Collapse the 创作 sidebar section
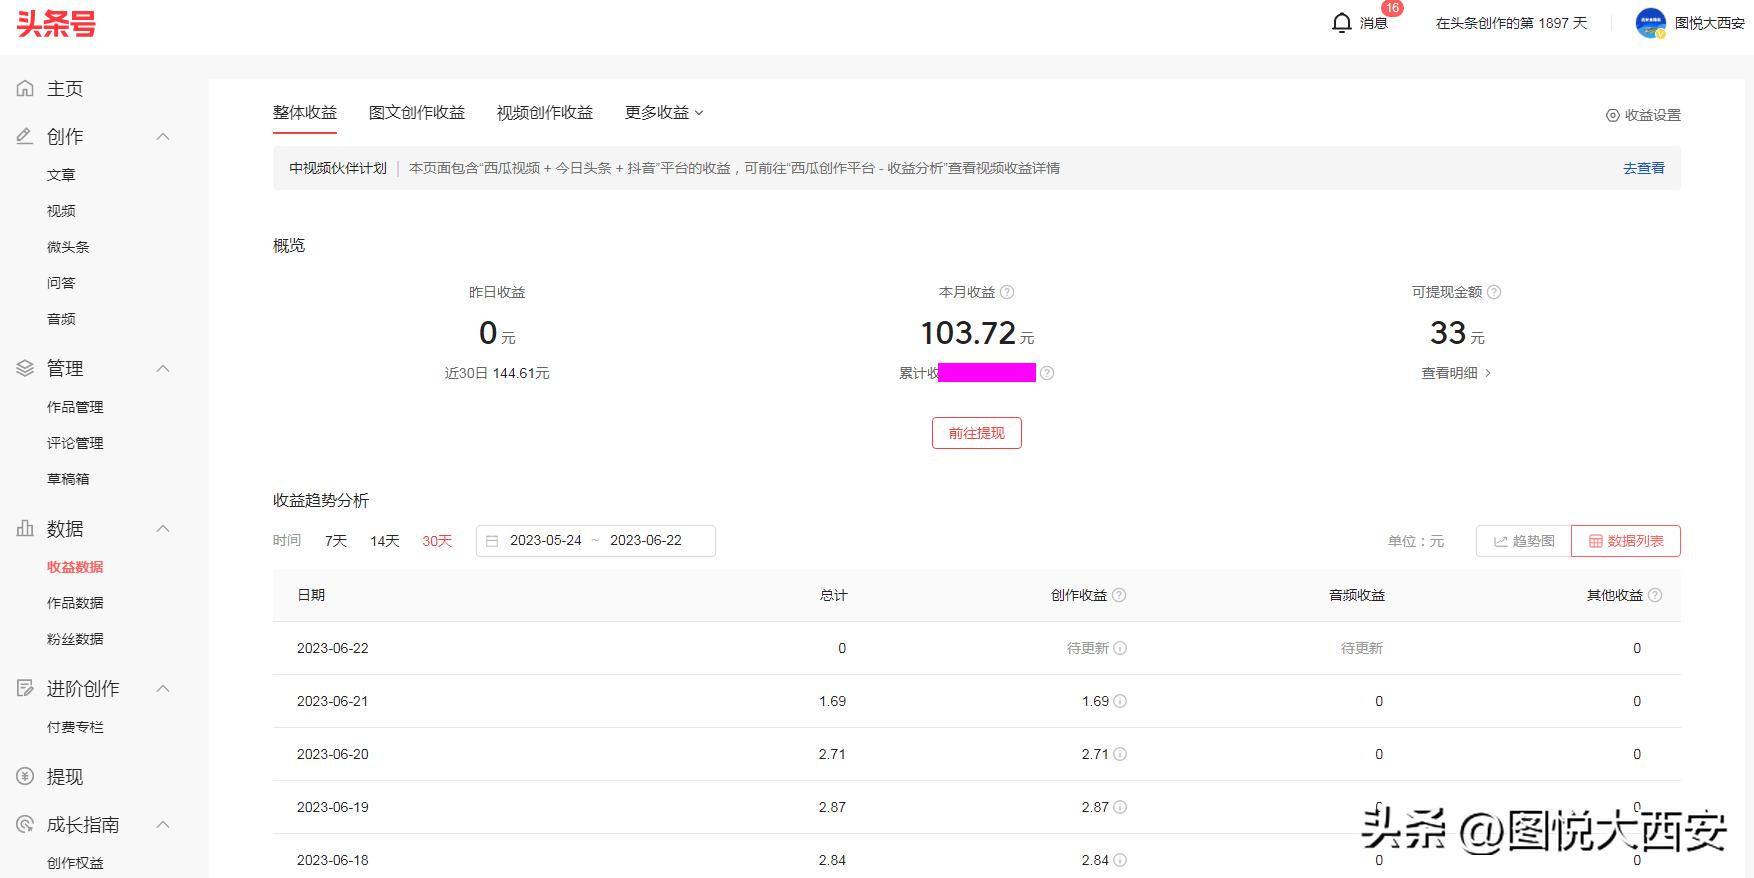1754x878 pixels. 163,137
